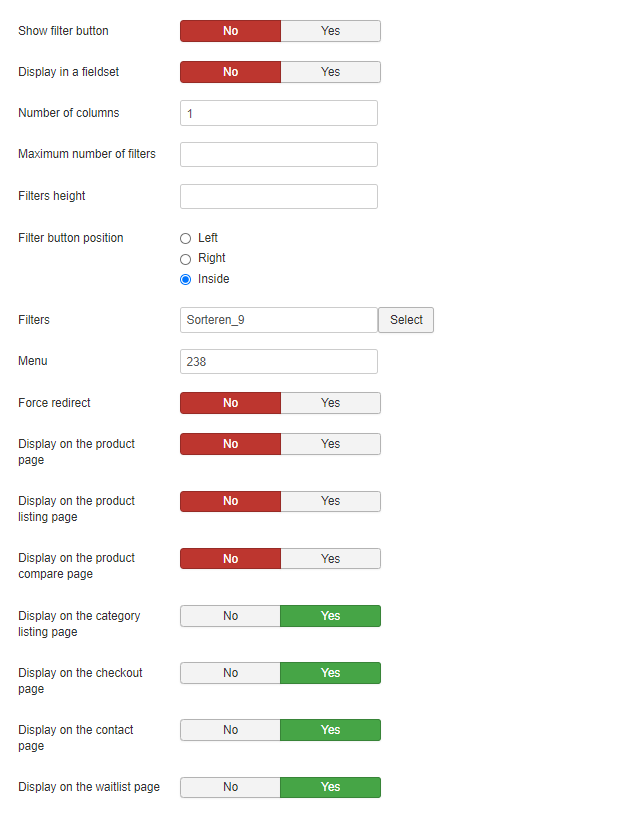Enable Display in a fieldset Yes option

(x=330, y=72)
